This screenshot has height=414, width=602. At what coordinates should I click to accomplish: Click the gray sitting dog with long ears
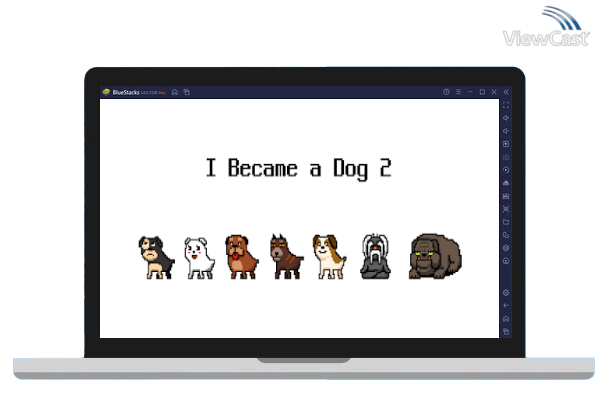pos(375,256)
